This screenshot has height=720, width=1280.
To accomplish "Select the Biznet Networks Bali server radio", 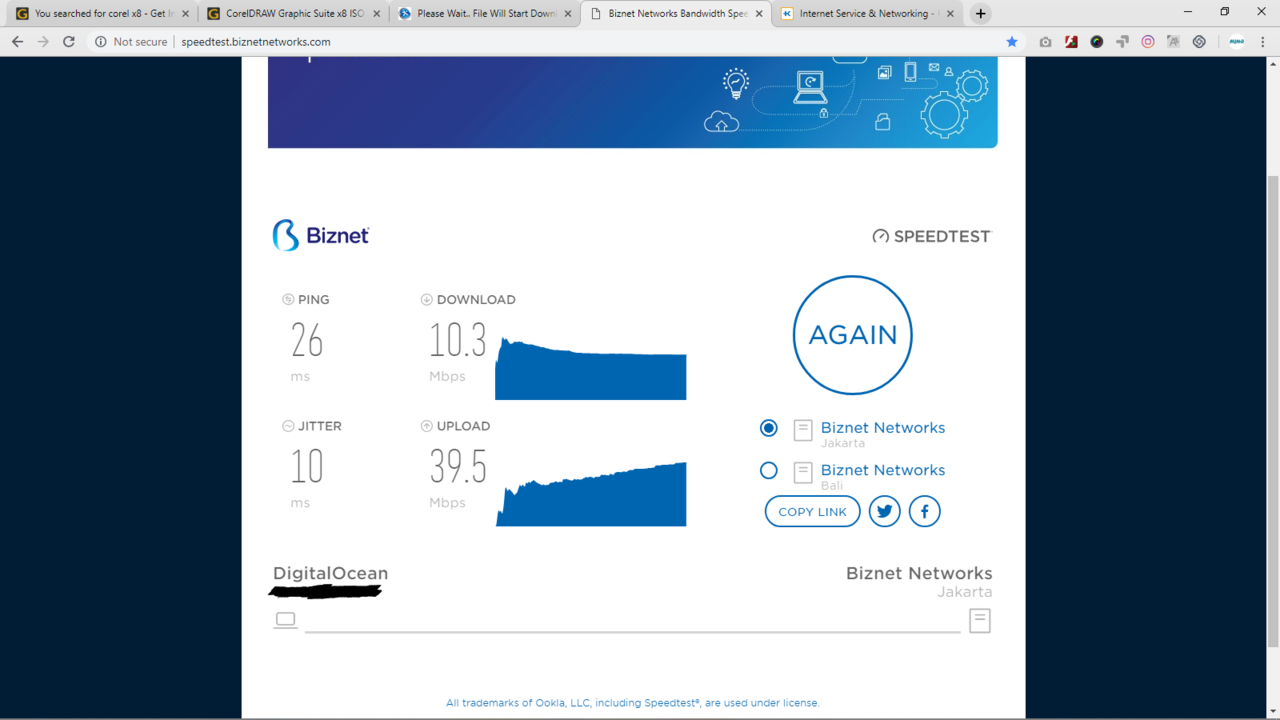I will pos(768,470).
